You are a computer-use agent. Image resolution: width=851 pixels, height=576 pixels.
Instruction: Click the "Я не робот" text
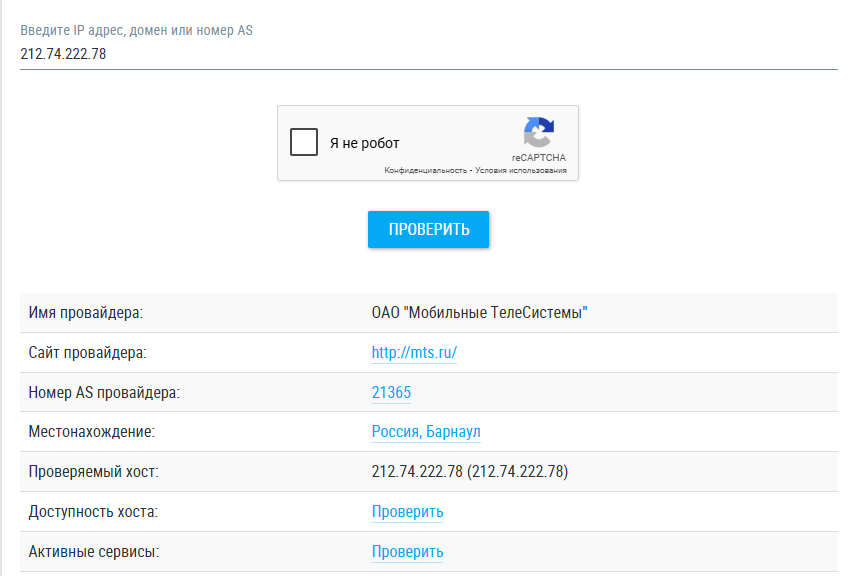(x=364, y=143)
